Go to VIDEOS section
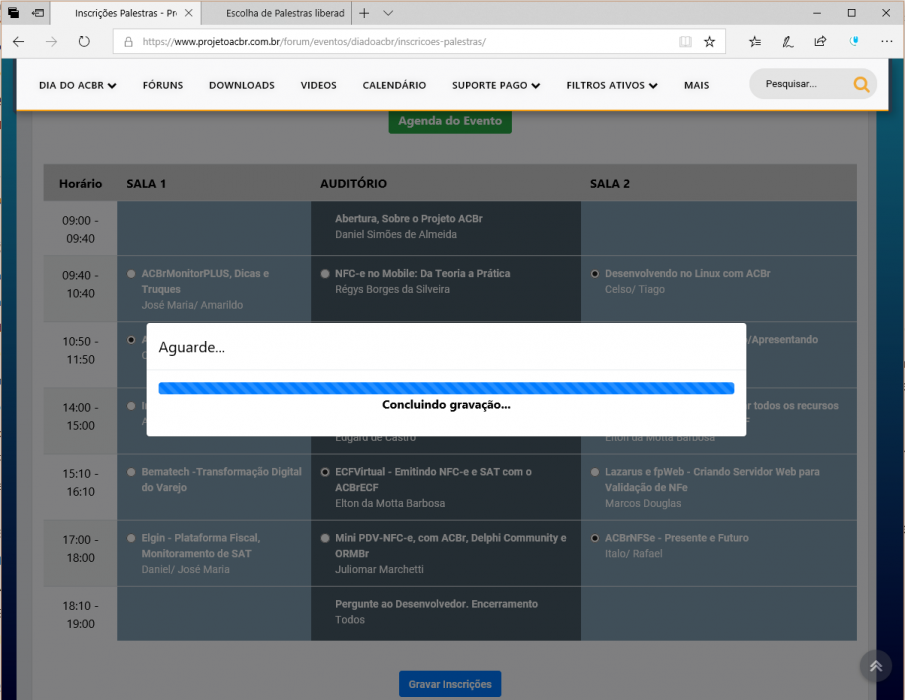The width and height of the screenshot is (905, 700). 319,85
